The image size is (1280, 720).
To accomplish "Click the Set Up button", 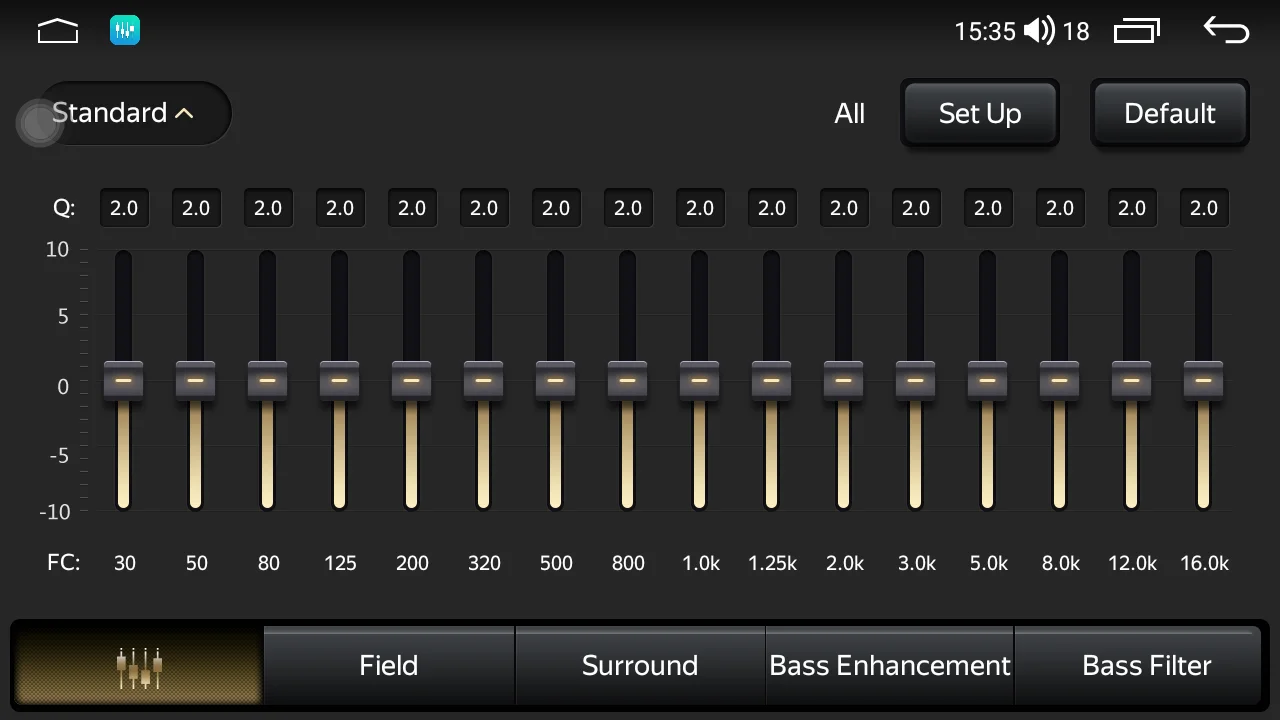I will pos(980,113).
